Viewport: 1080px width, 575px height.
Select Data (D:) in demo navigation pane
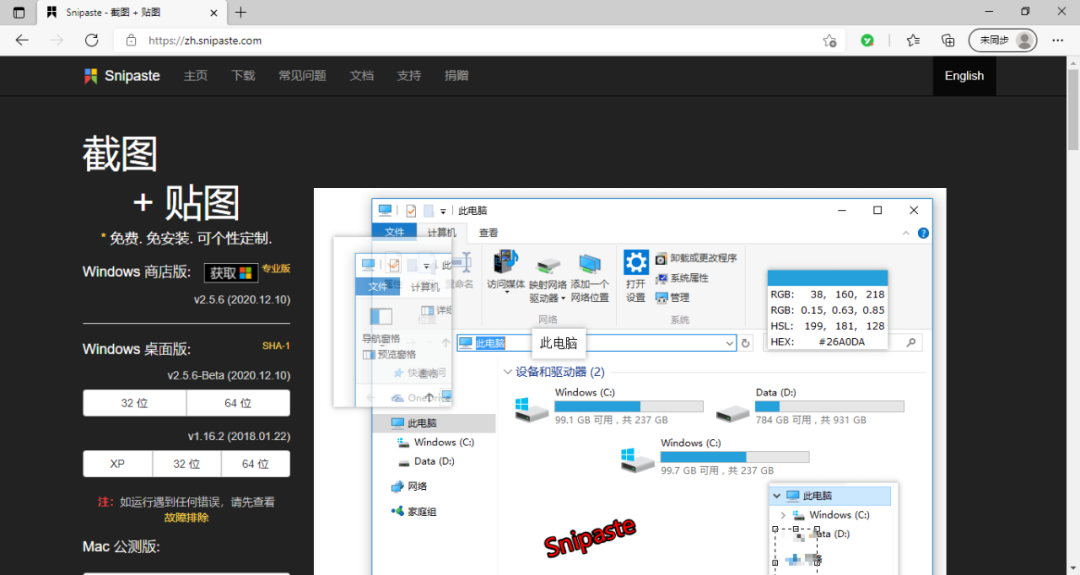pyautogui.click(x=426, y=461)
